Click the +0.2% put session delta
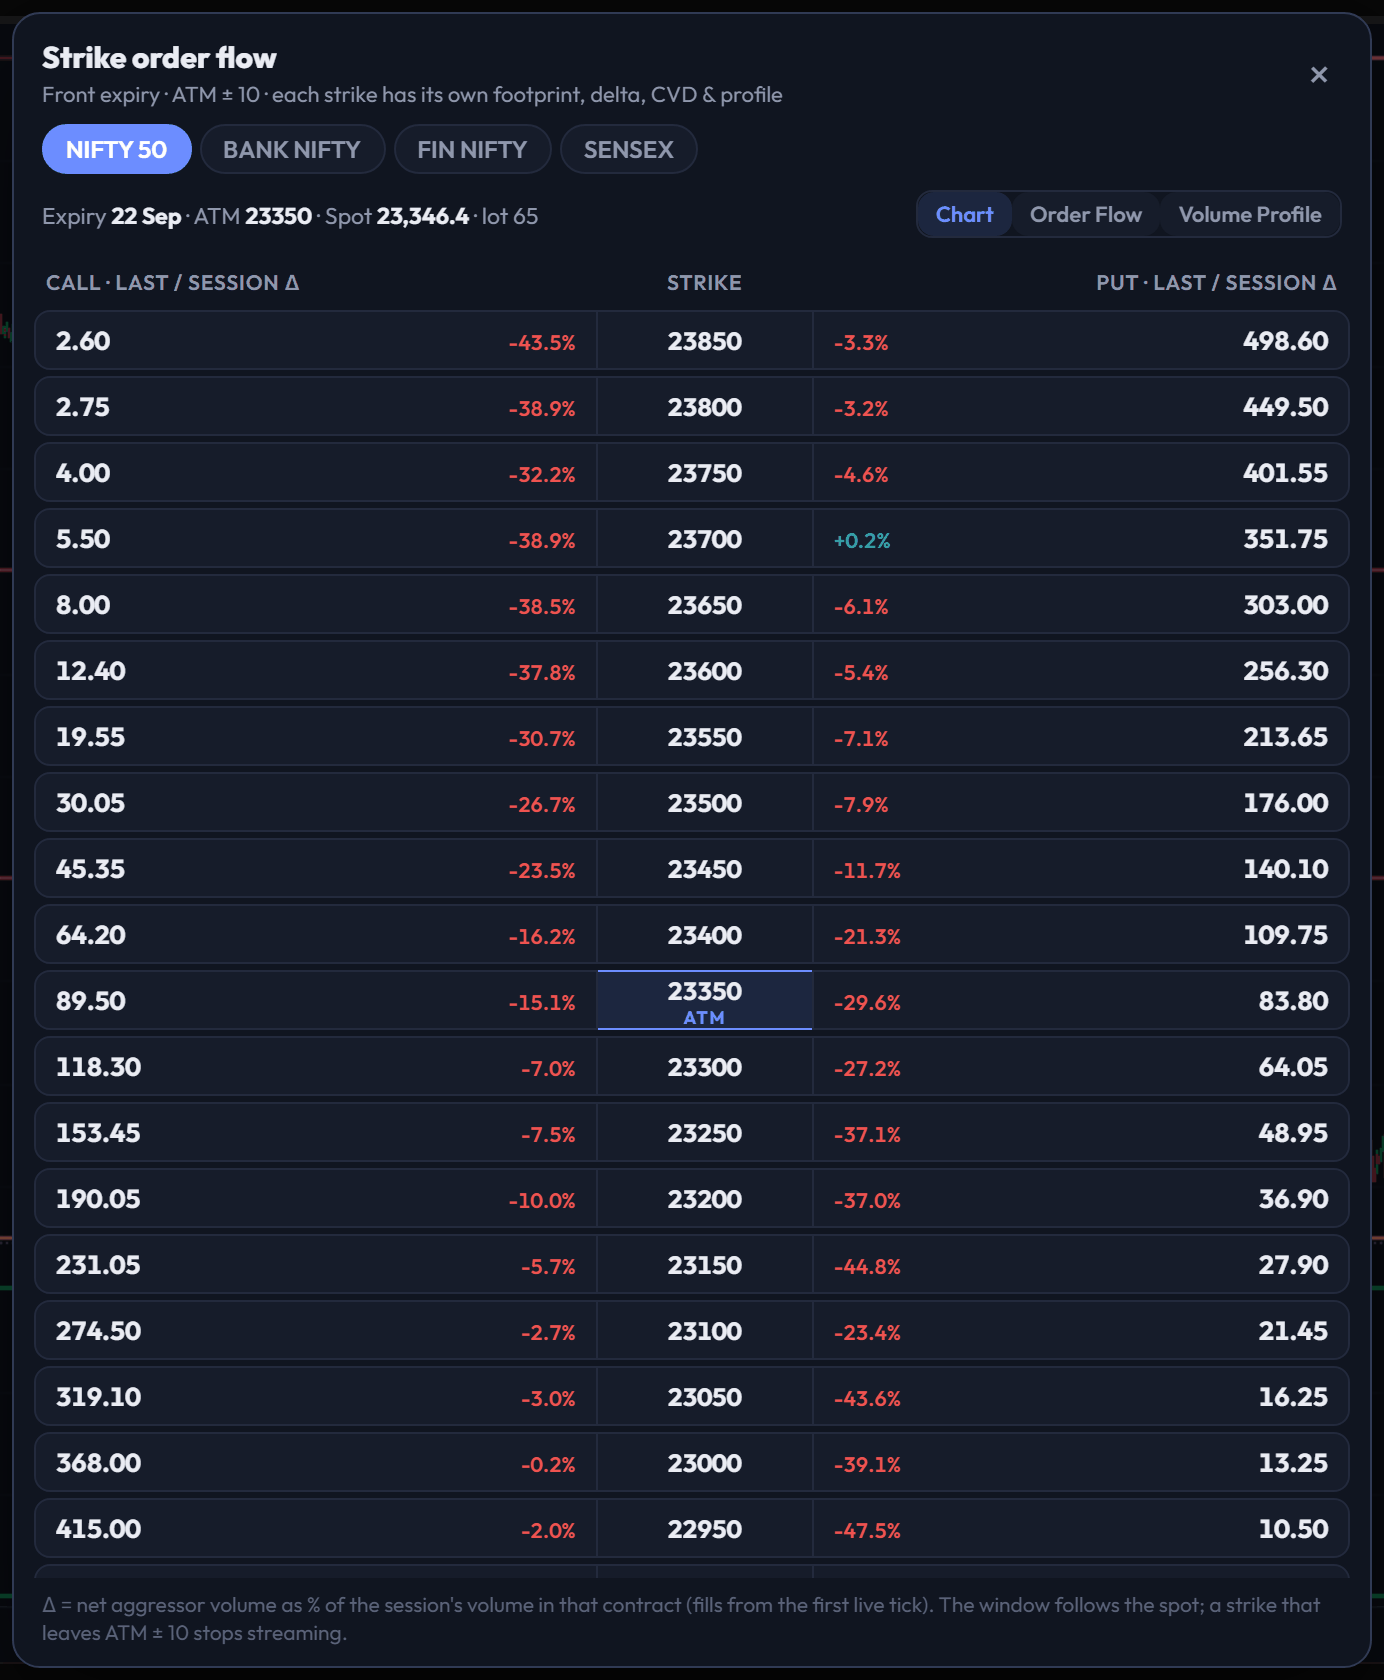Image resolution: width=1384 pixels, height=1680 pixels. click(x=862, y=541)
